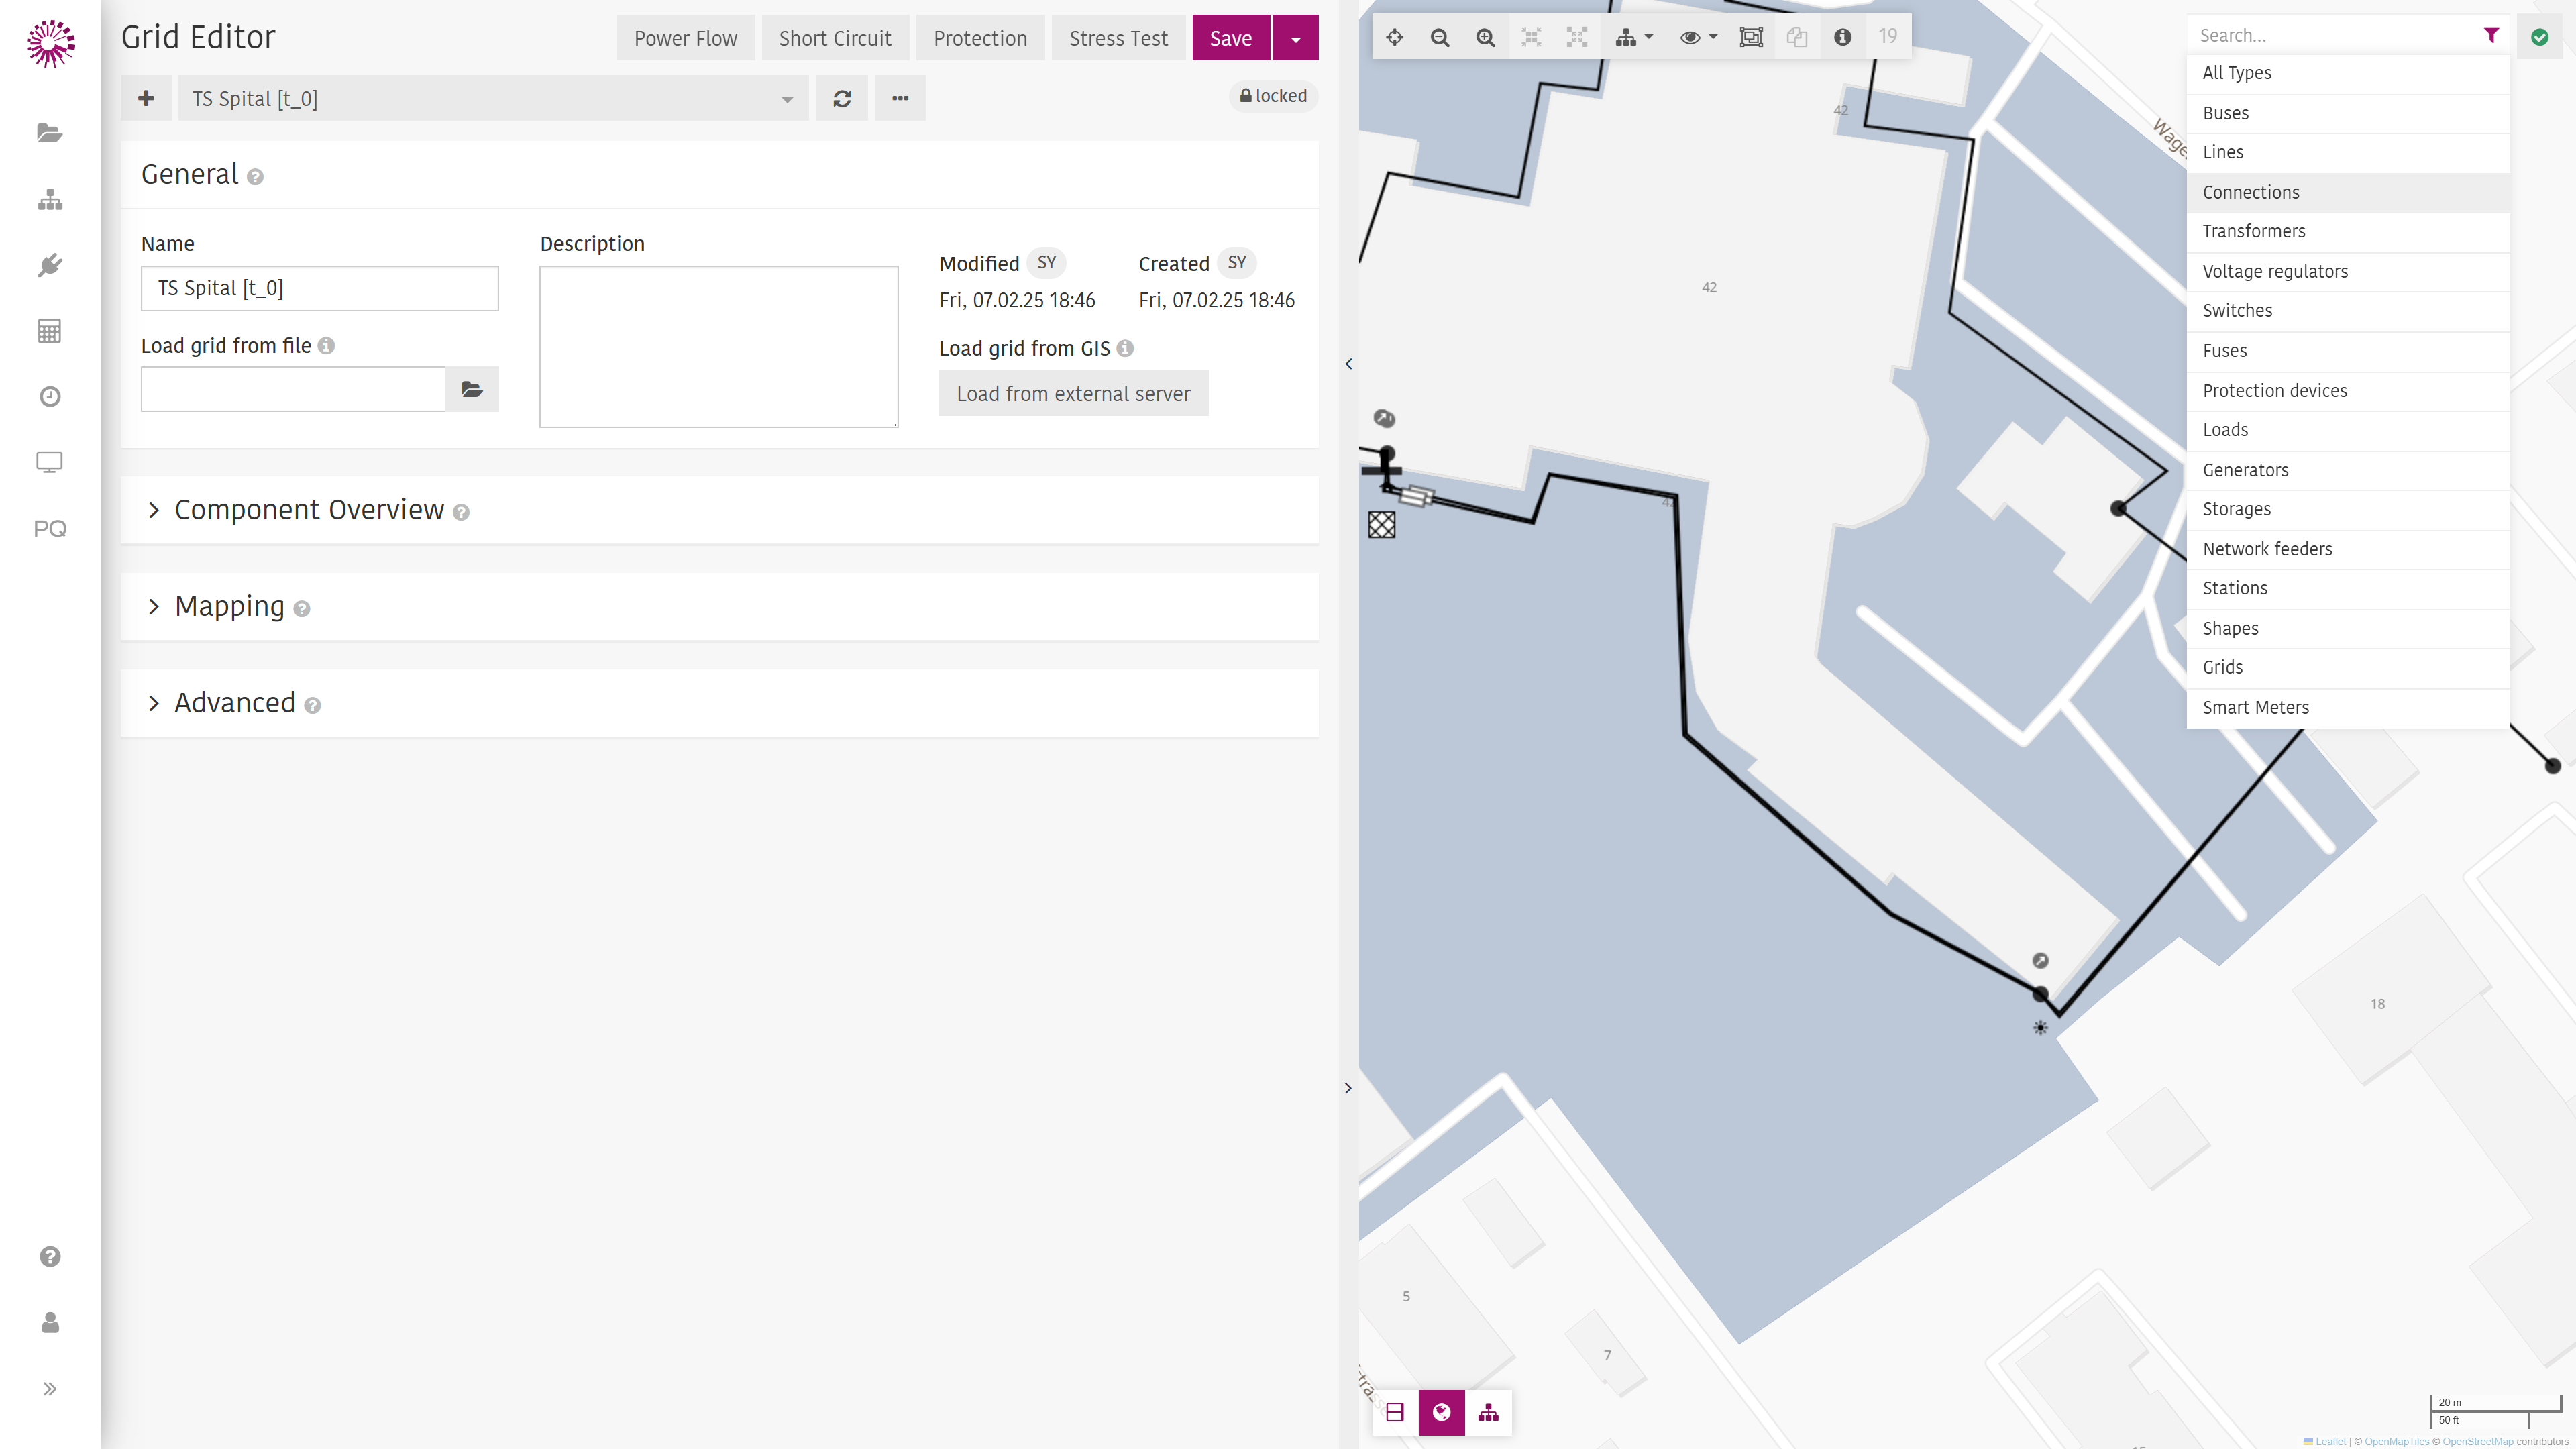Open the folder icon in left sidebar

click(x=50, y=133)
